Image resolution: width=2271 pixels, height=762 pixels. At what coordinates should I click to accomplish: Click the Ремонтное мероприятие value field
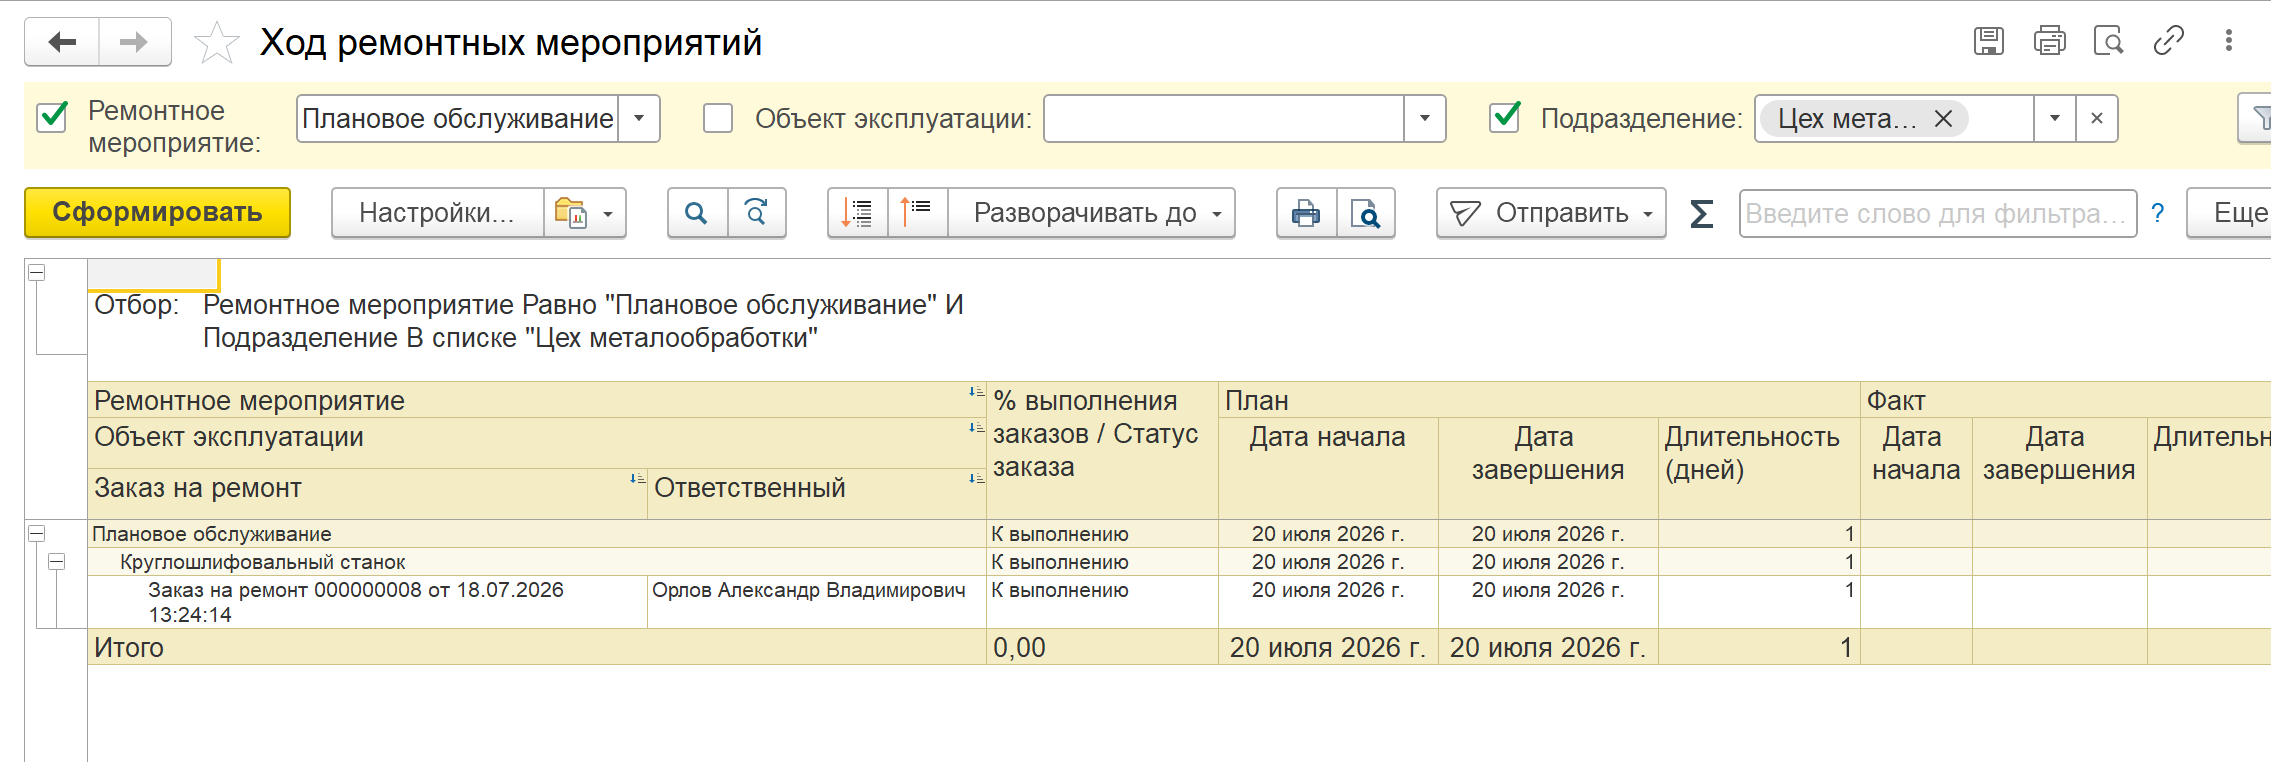click(x=458, y=119)
